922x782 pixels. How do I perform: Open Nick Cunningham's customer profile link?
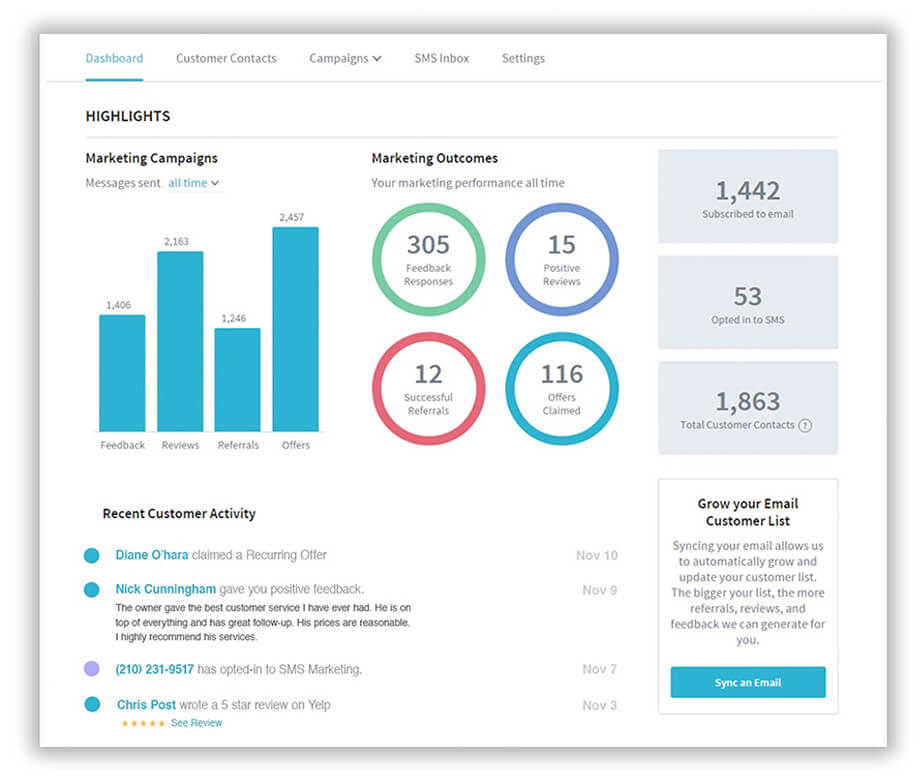click(x=165, y=589)
